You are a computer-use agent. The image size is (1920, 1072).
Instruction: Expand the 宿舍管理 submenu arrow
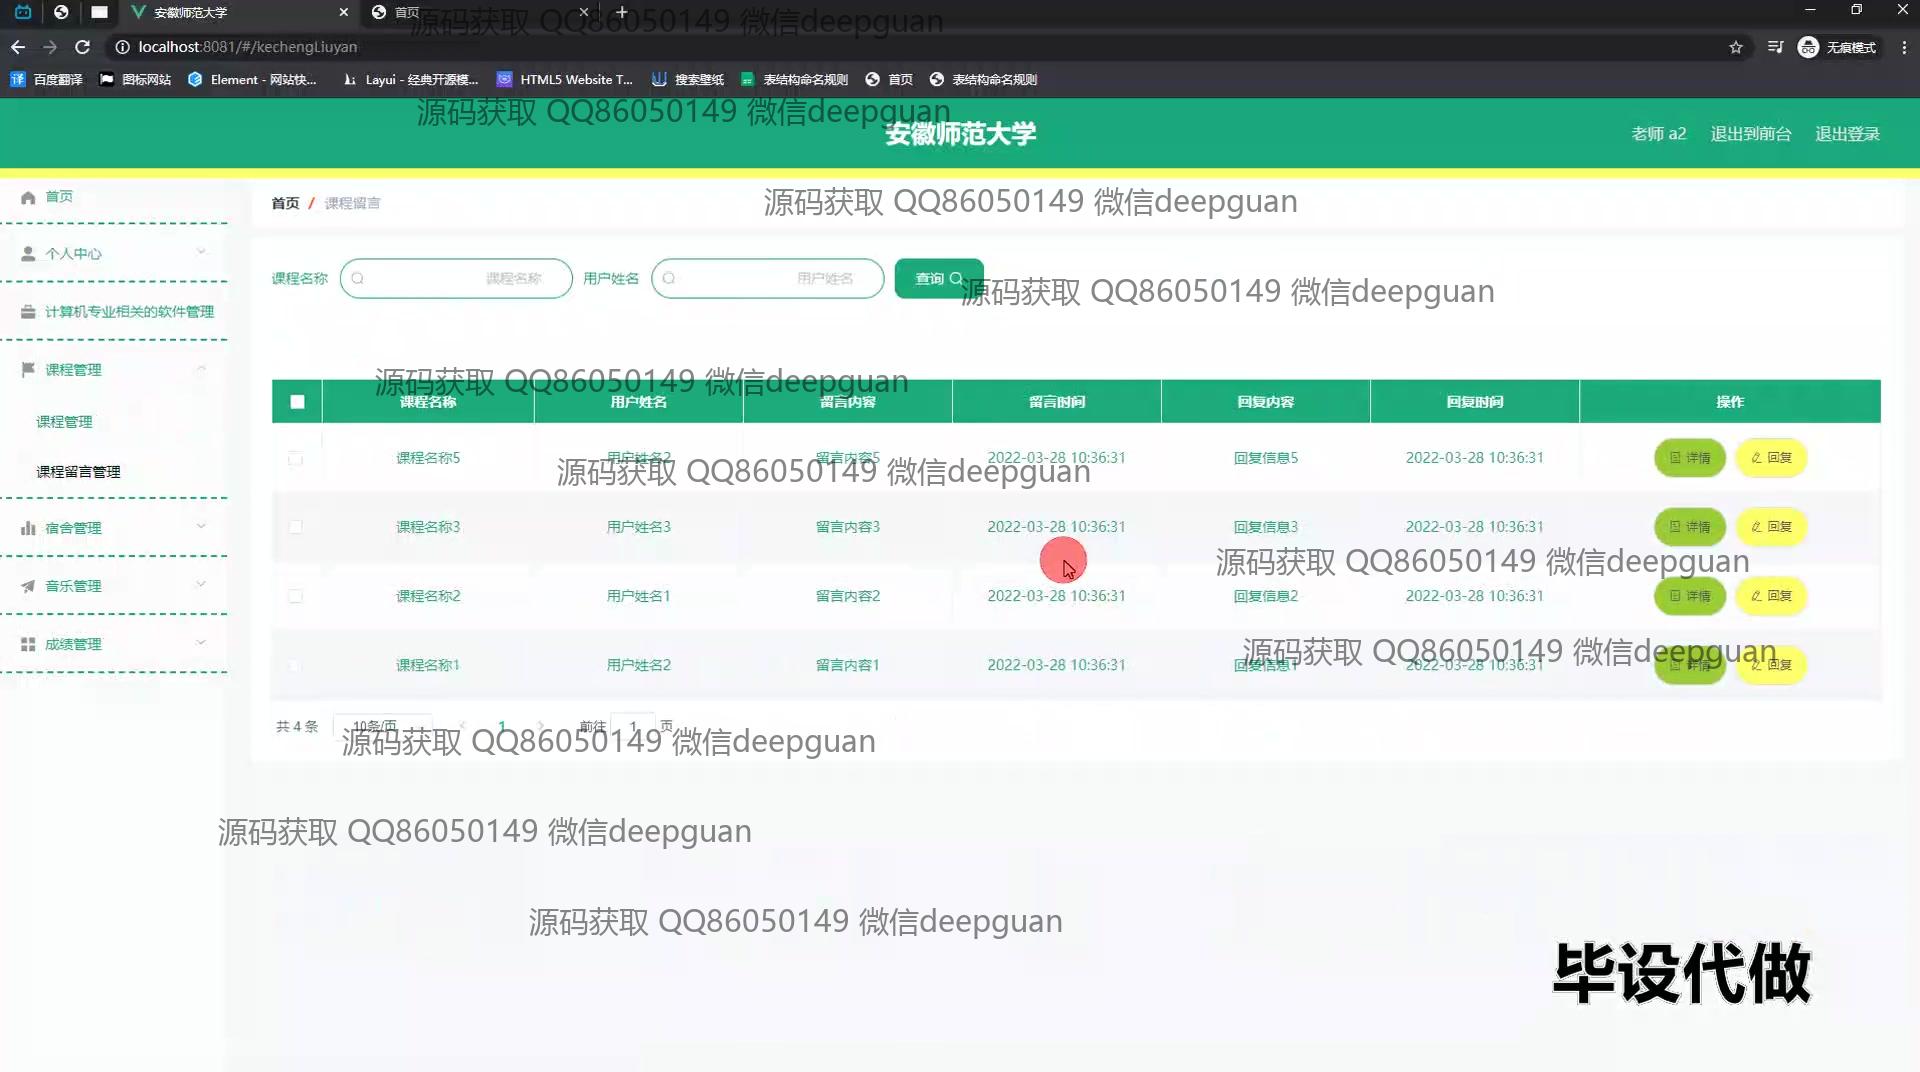tap(201, 526)
